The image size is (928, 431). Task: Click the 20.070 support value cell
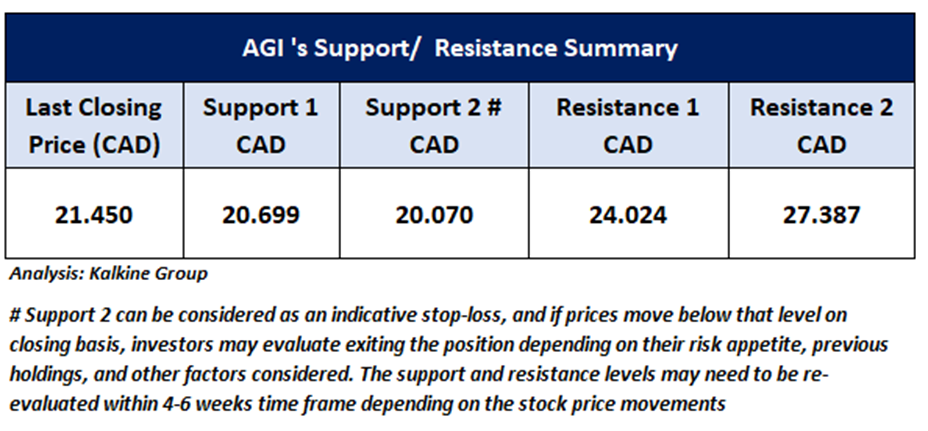point(432,214)
